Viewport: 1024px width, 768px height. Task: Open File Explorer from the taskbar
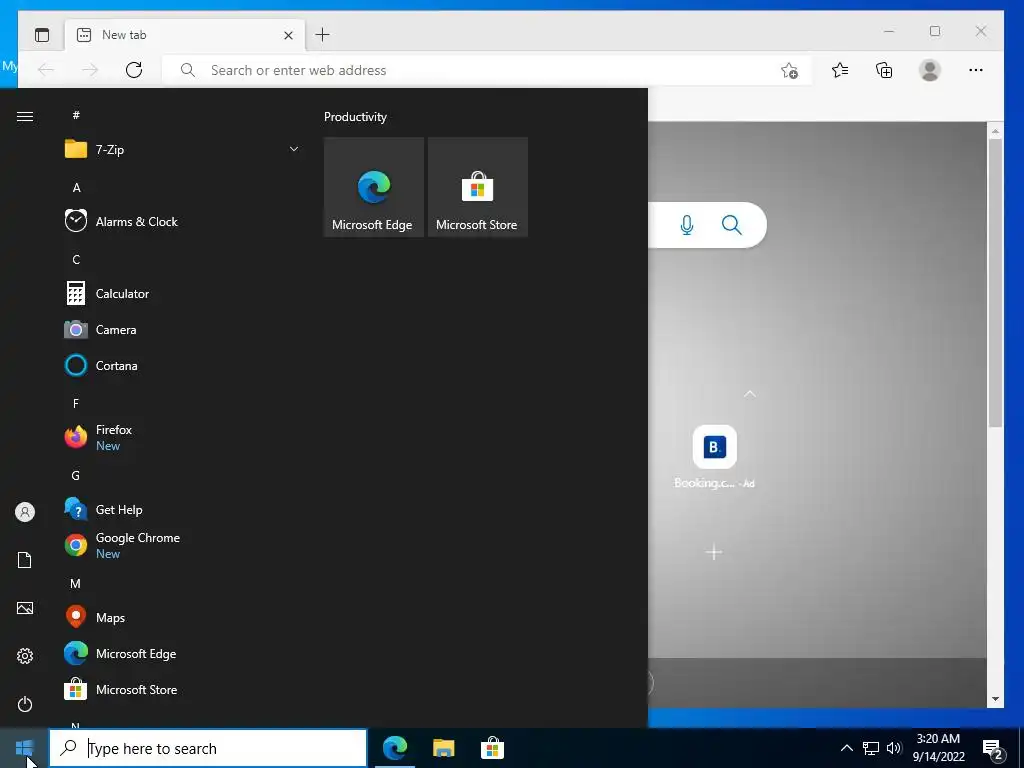tap(443, 748)
